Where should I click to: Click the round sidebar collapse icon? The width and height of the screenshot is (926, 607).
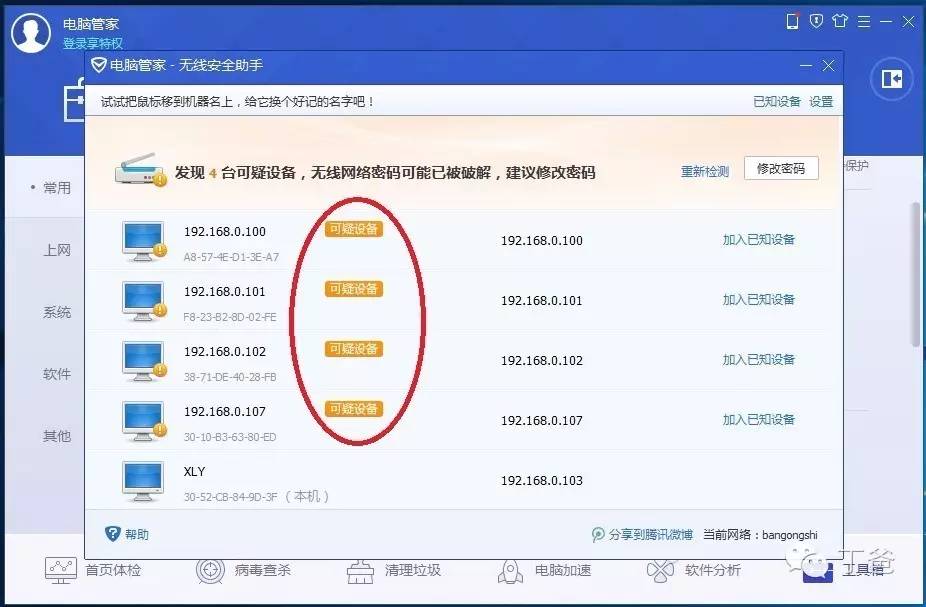coord(892,79)
